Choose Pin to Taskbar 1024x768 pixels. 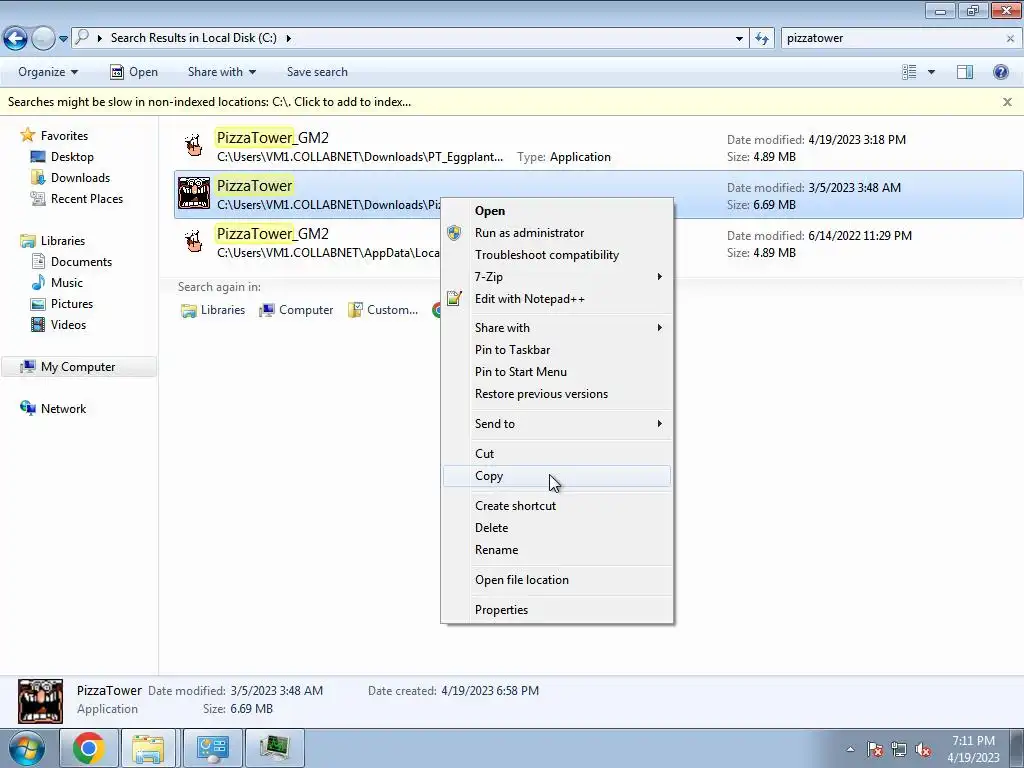pos(557,350)
